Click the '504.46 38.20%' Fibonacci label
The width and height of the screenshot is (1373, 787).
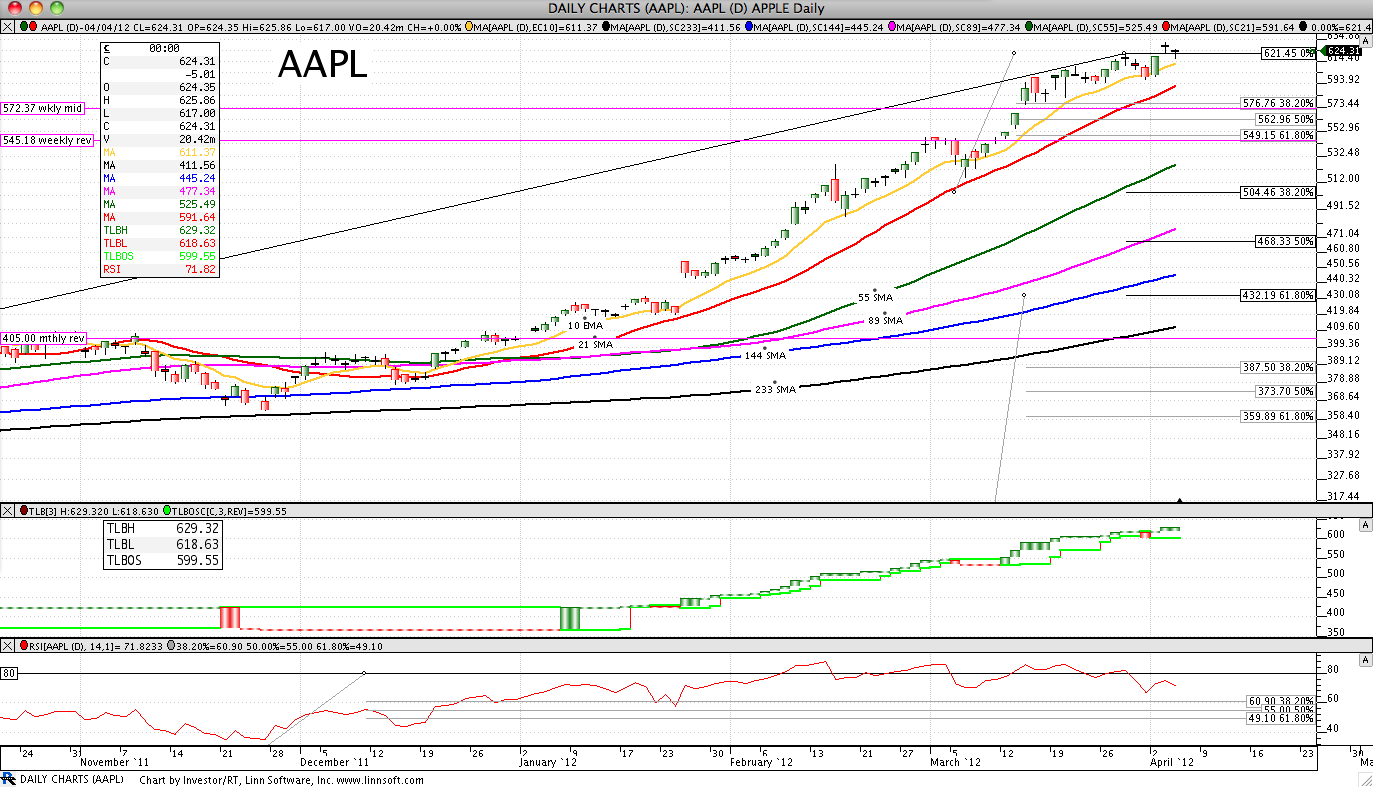pyautogui.click(x=1278, y=192)
